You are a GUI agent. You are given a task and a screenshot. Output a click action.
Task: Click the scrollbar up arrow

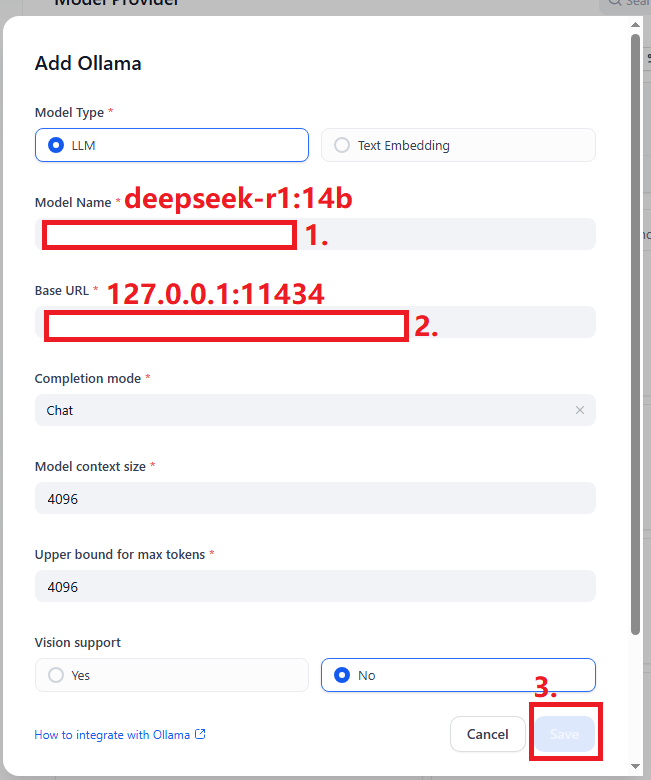point(636,24)
